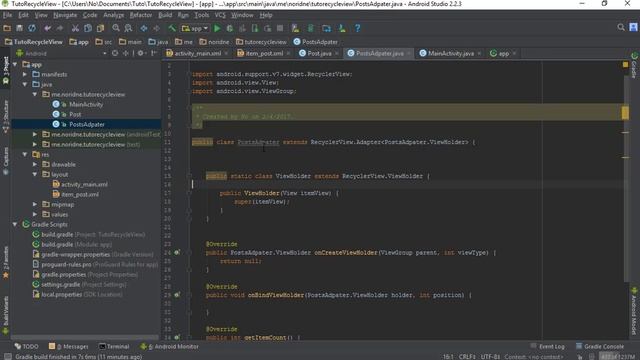Screen dimensions: 640x360
Task: Open the Gradle Console
Action: [600, 346]
